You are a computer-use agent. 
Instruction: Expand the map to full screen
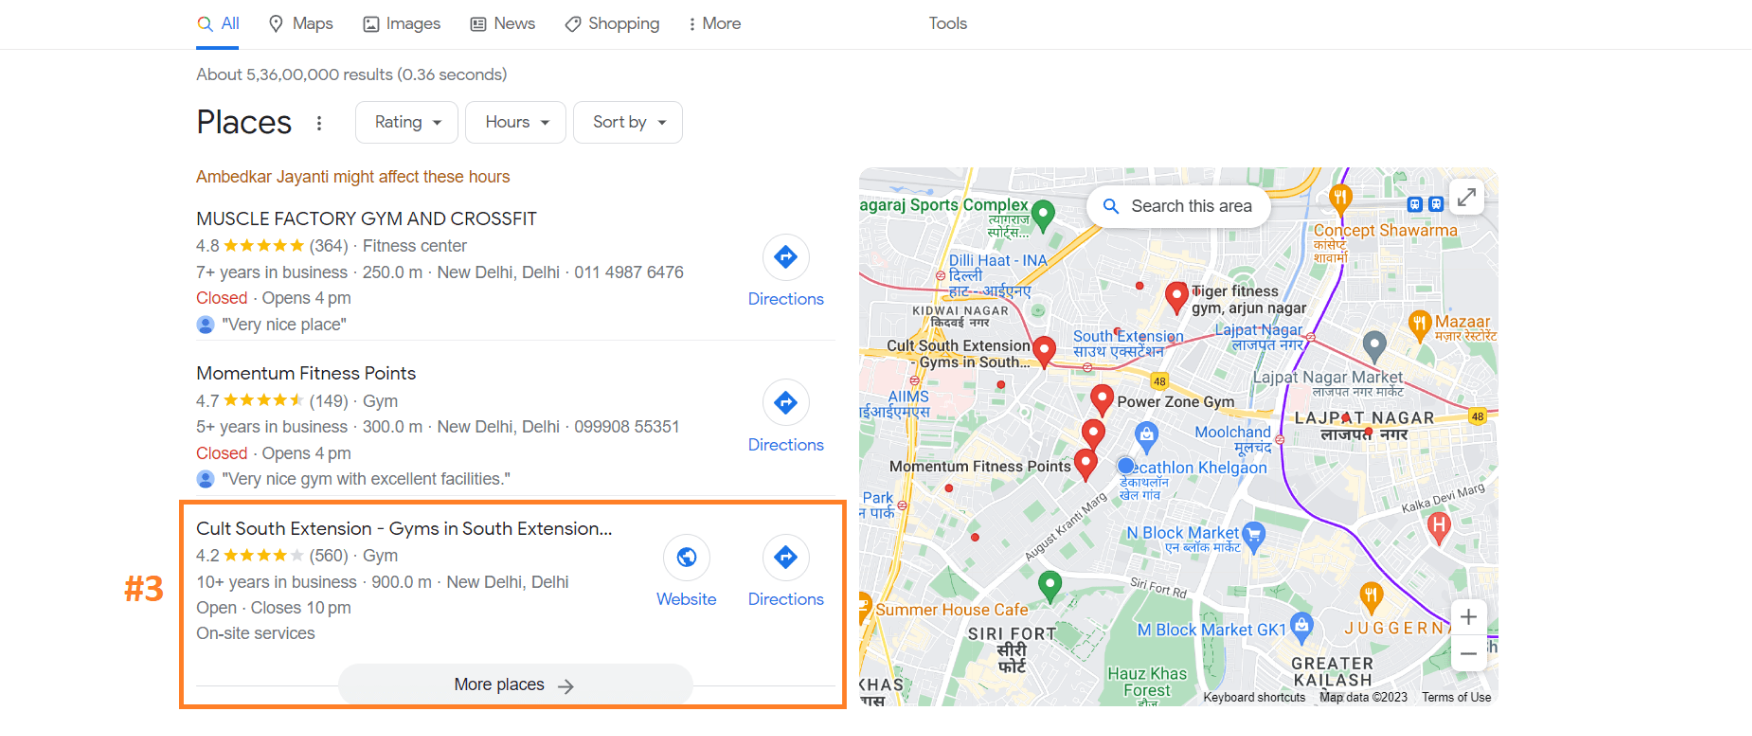pos(1466,197)
